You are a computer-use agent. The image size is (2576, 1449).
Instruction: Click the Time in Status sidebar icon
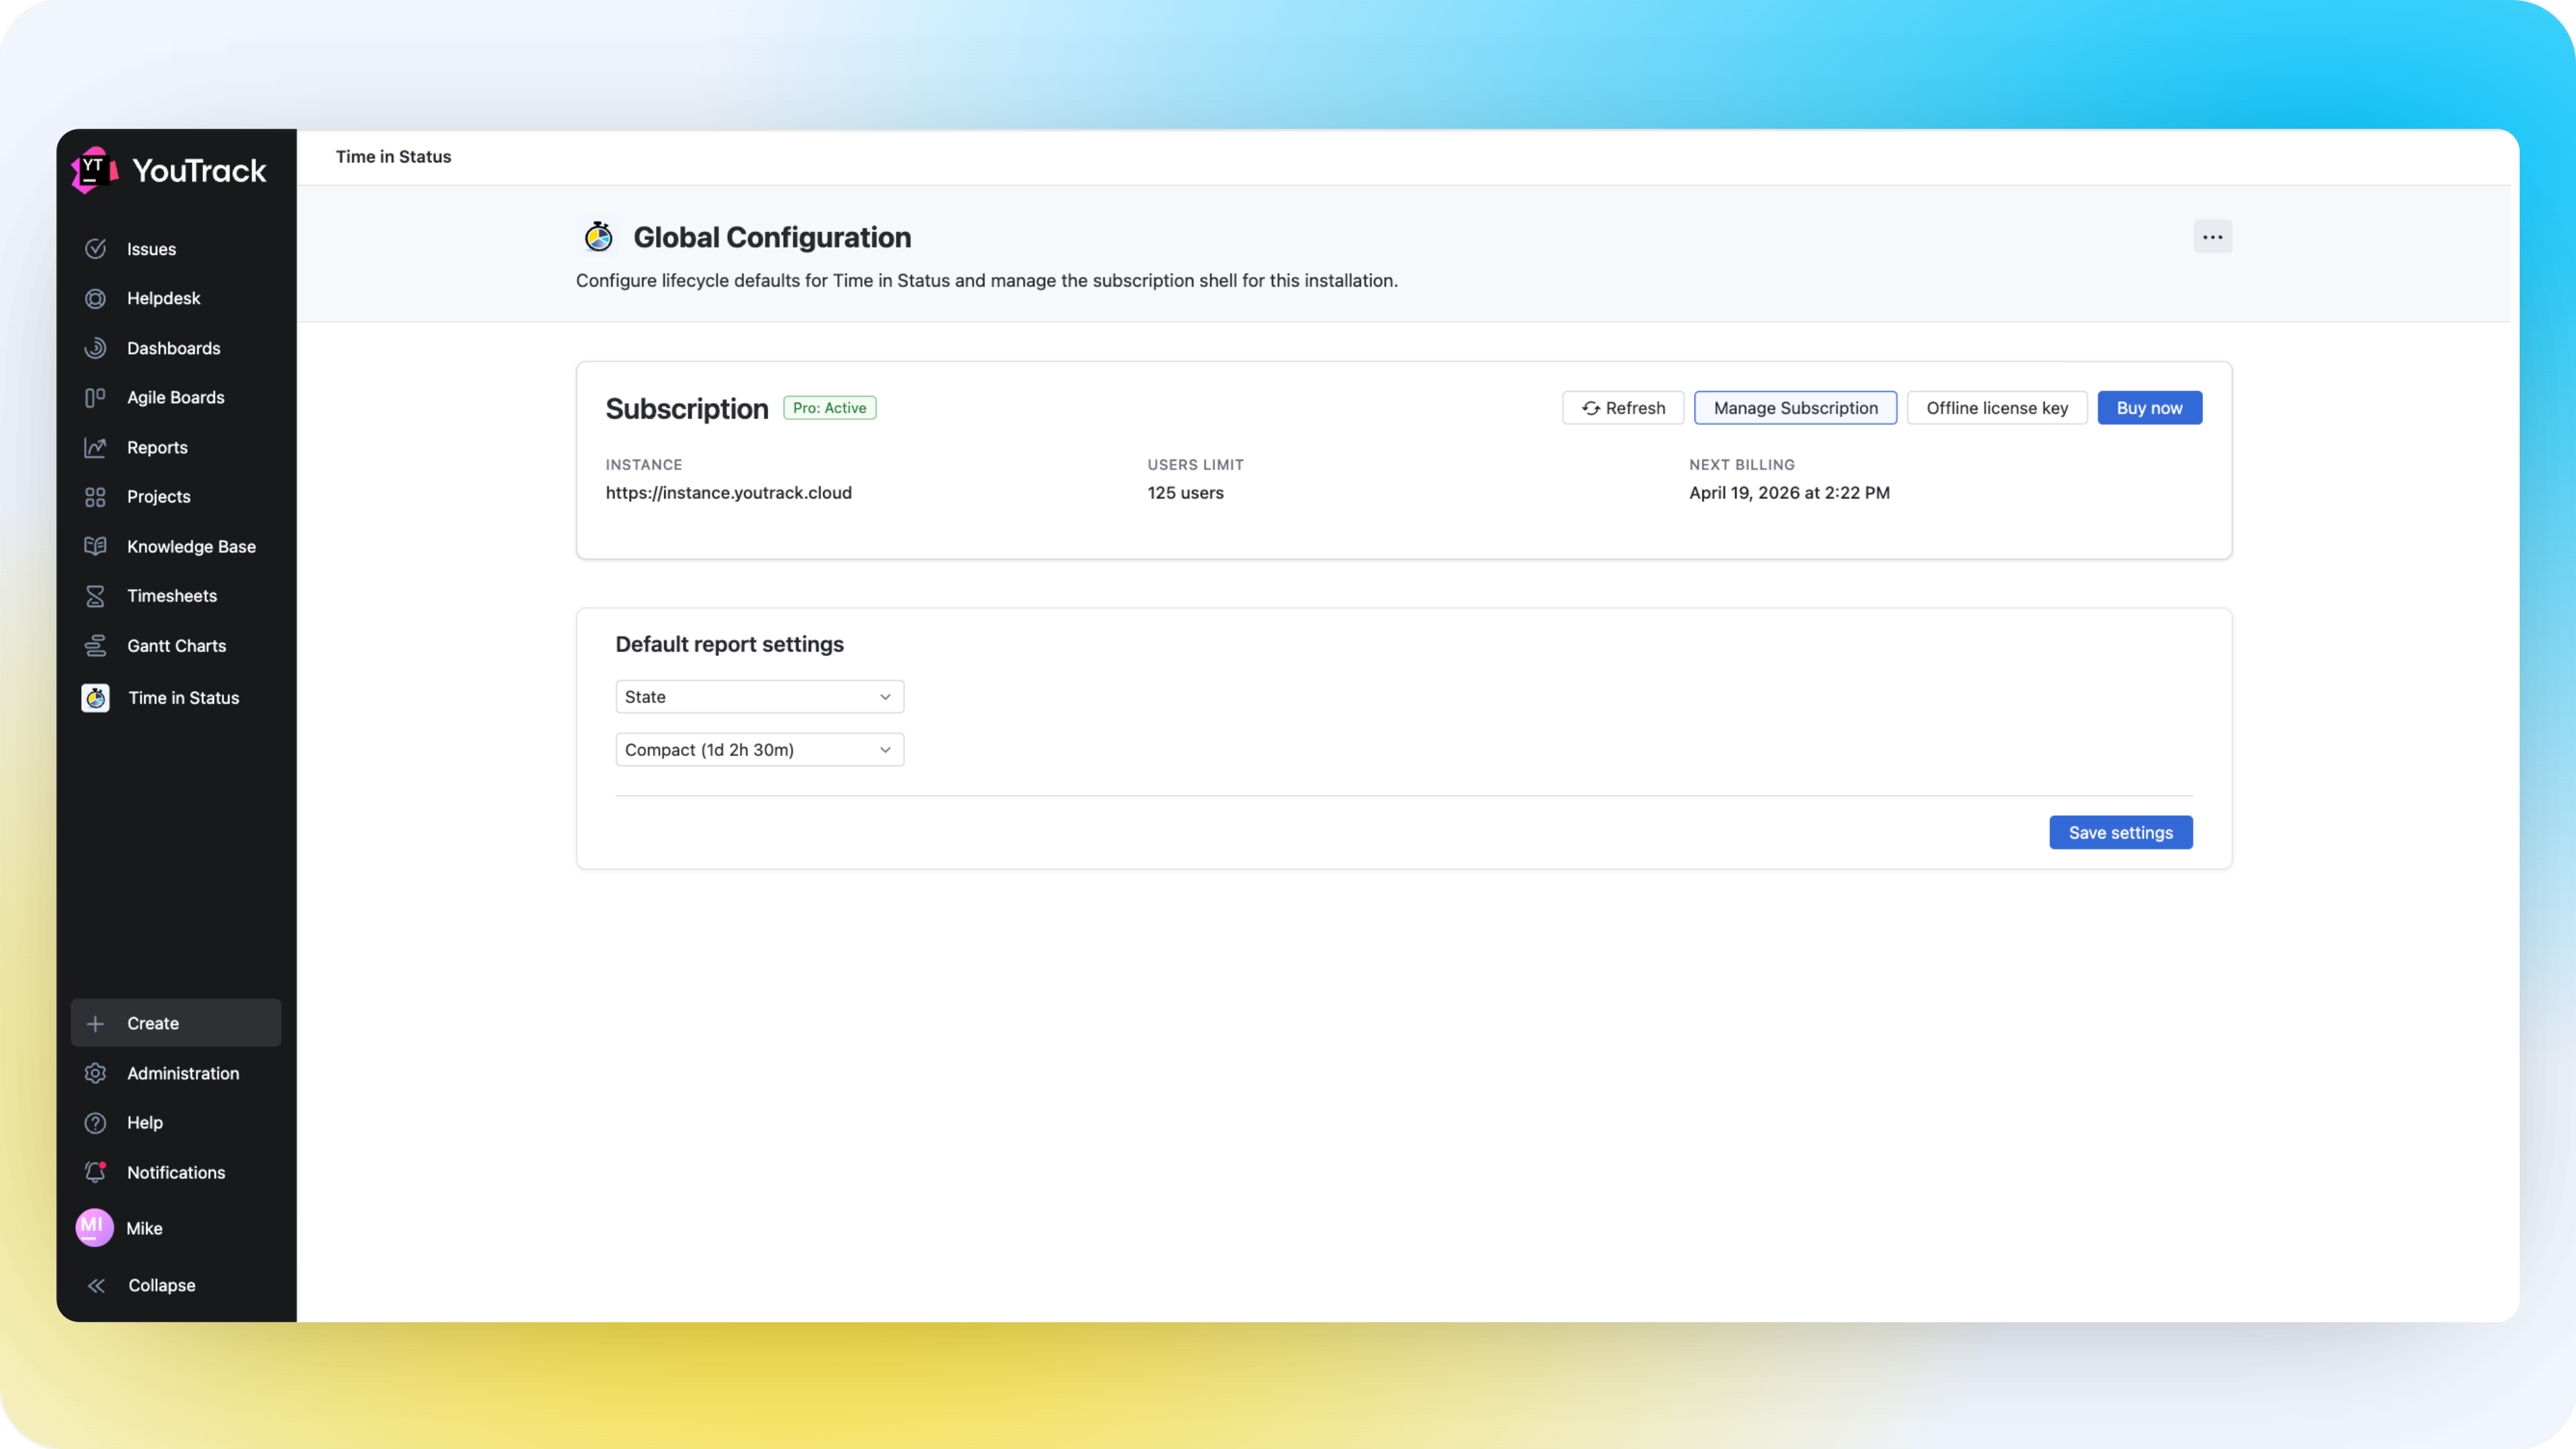[95, 698]
